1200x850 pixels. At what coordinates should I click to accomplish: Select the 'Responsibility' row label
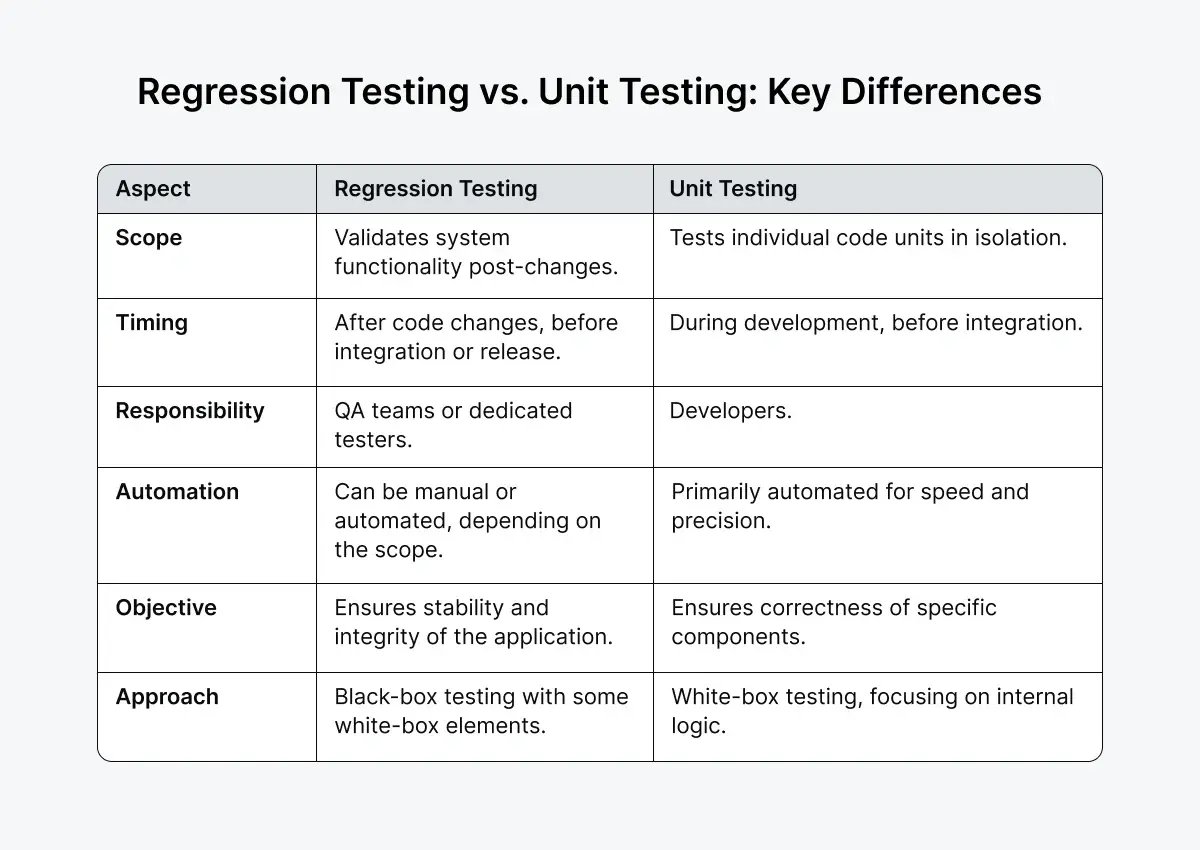pyautogui.click(x=190, y=411)
